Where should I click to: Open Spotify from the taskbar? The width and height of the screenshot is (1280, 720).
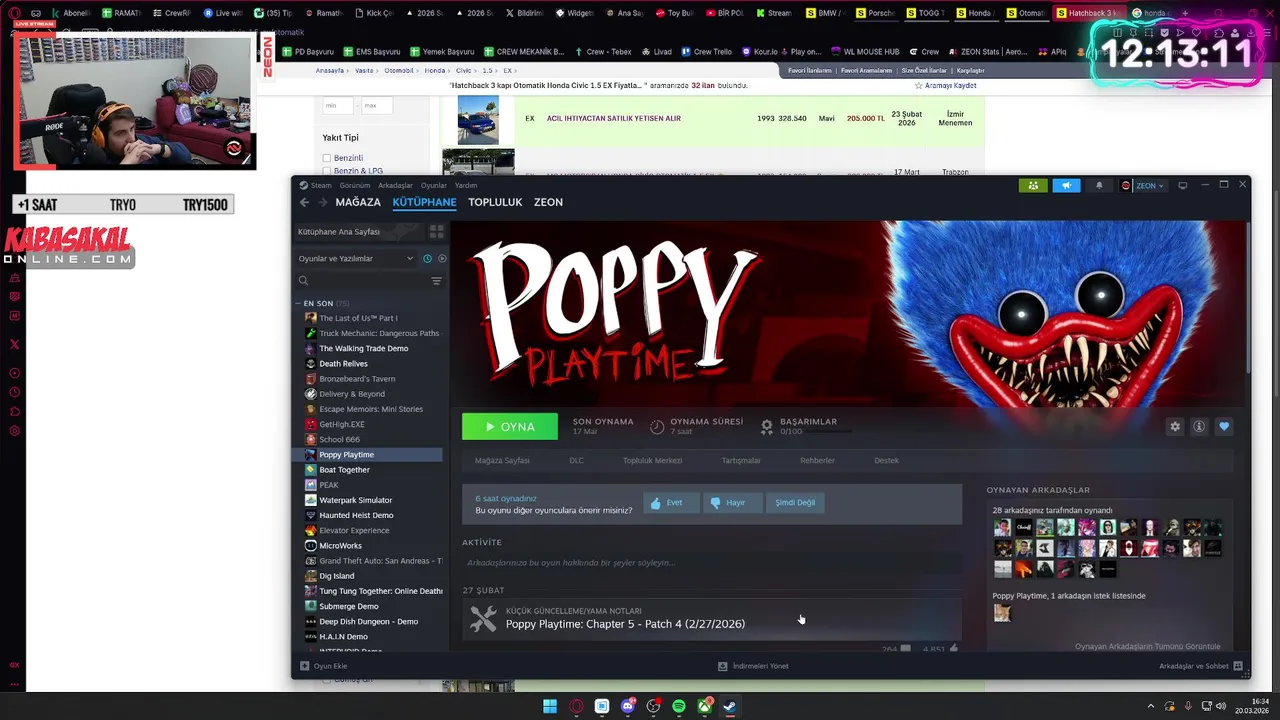click(x=679, y=706)
